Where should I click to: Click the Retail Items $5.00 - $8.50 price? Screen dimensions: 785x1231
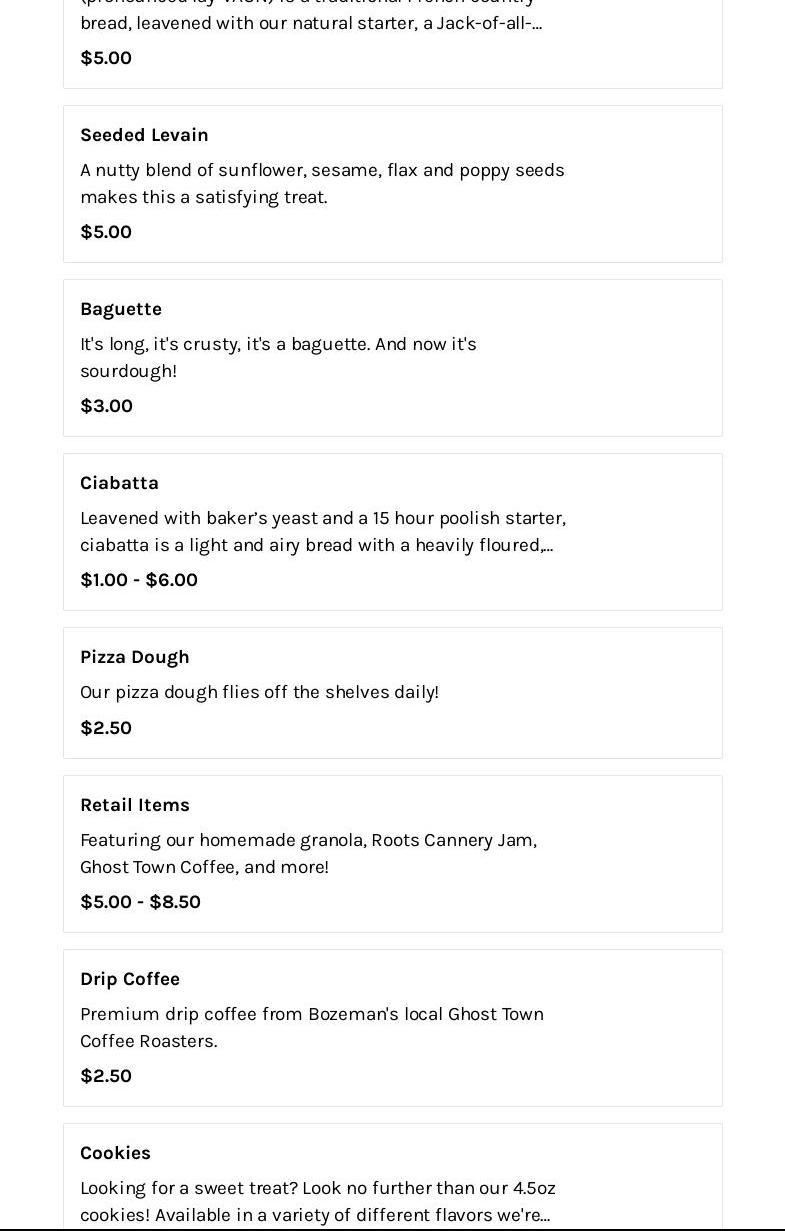(140, 902)
